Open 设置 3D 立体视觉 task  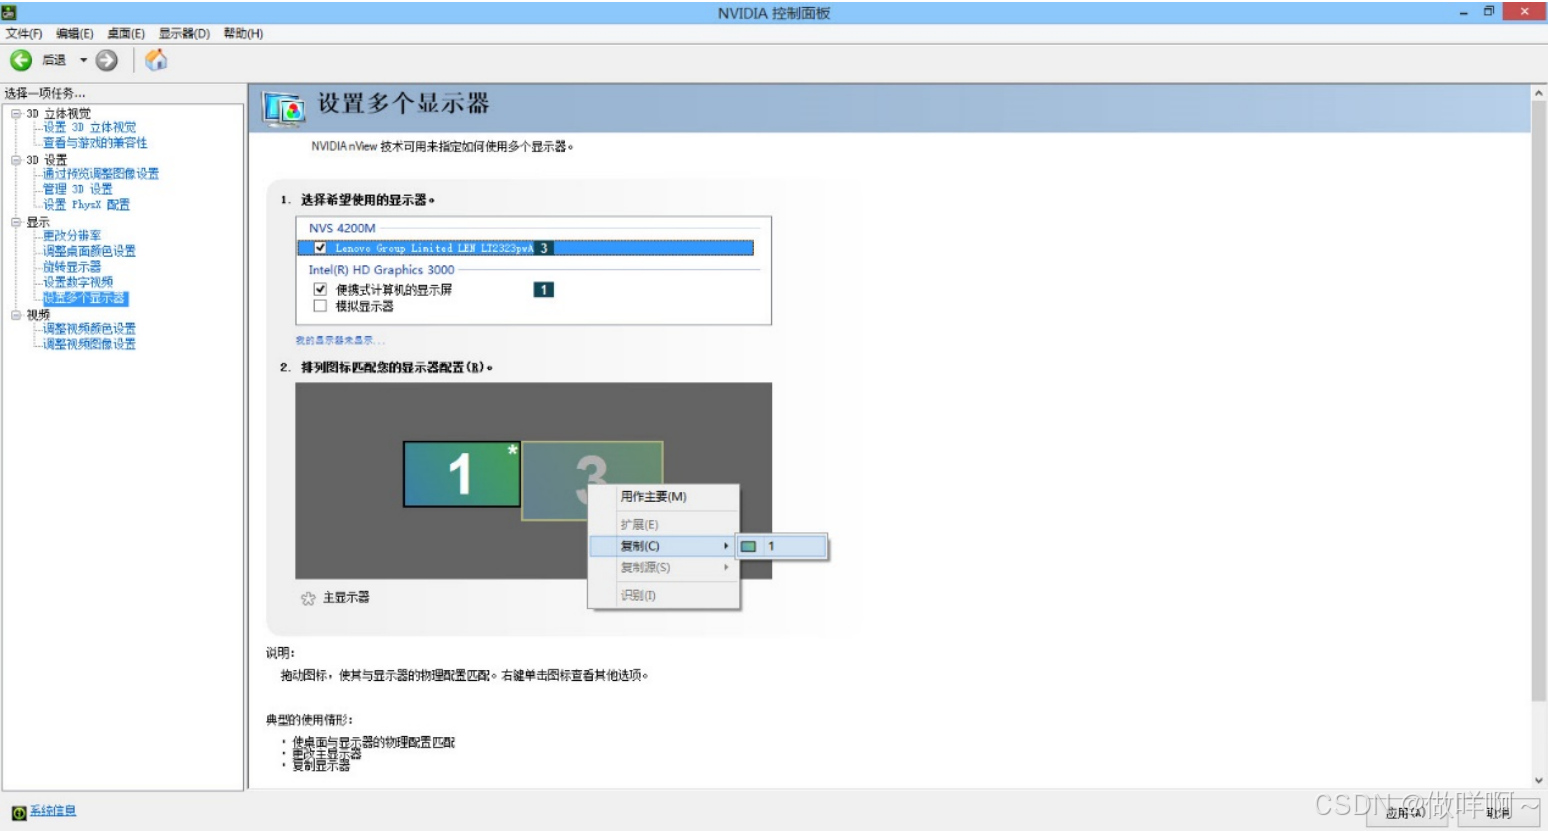pos(89,128)
